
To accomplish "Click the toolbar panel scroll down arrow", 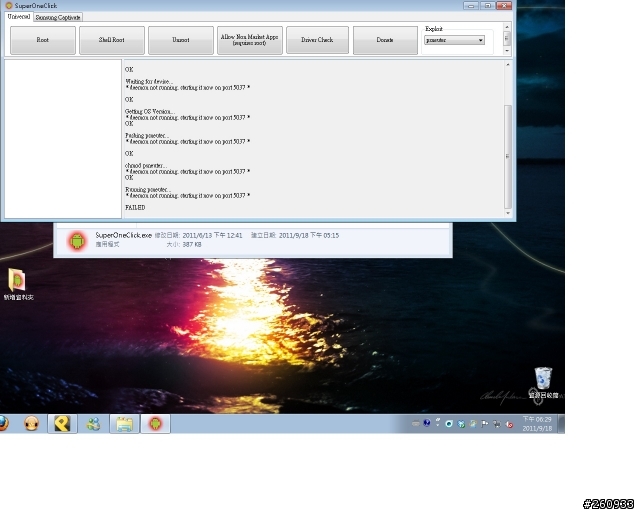I will tap(507, 51).
